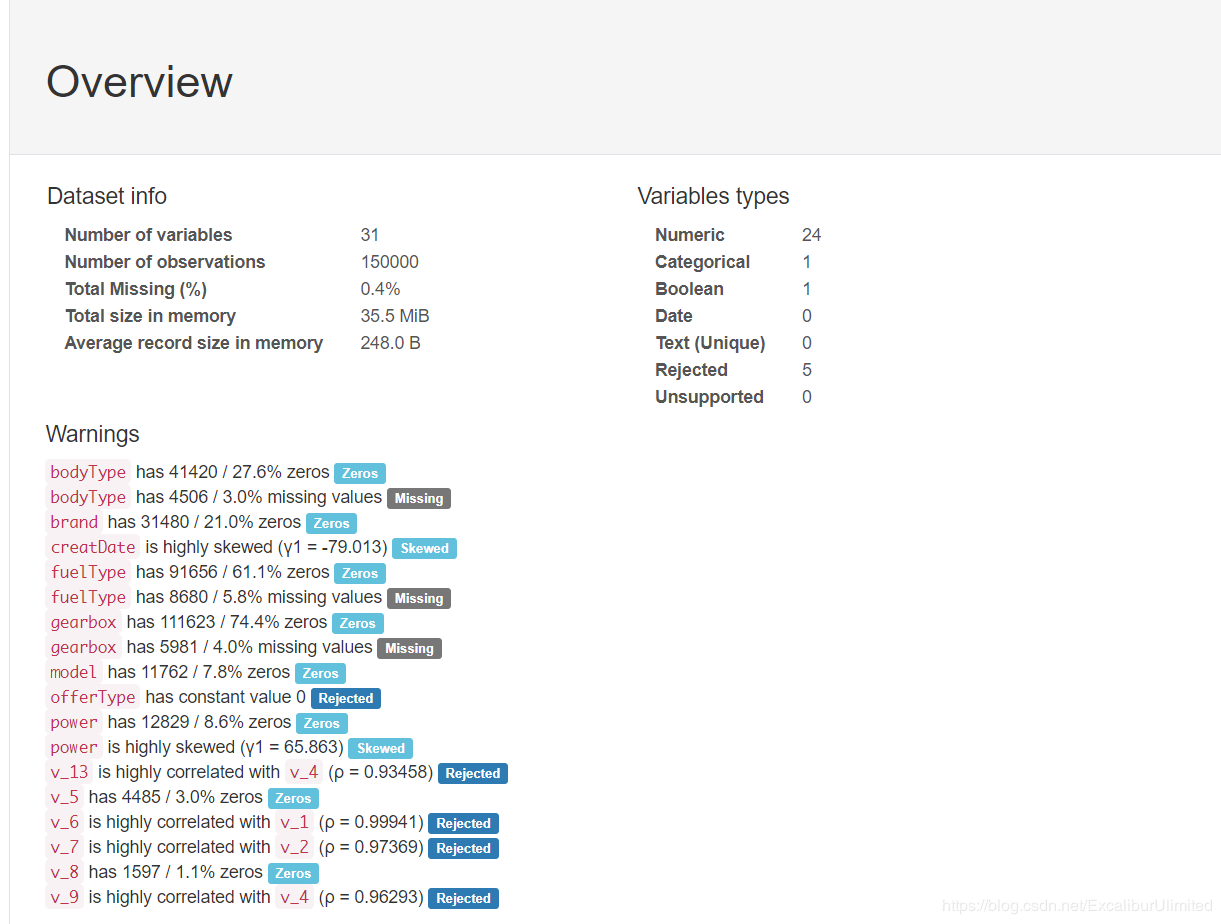The height and width of the screenshot is (924, 1221).
Task: Click gearbox in the 4.0% missing warning
Action: pyautogui.click(x=84, y=647)
